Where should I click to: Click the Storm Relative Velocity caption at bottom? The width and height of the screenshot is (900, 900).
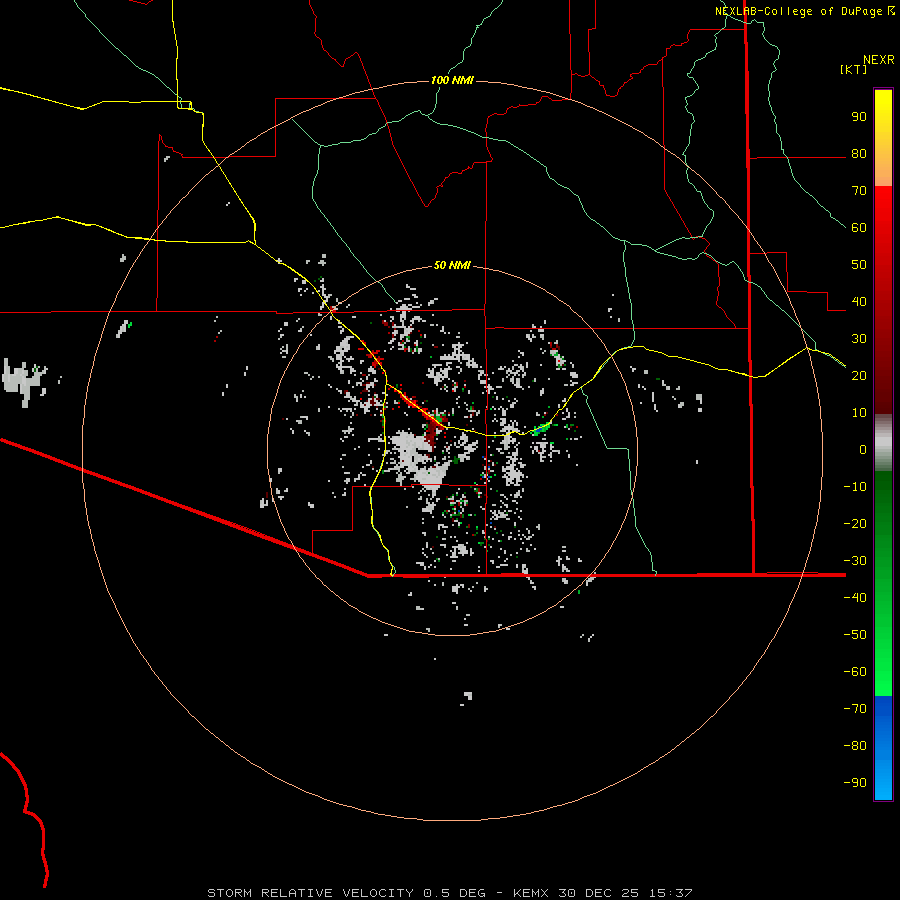(x=449, y=893)
